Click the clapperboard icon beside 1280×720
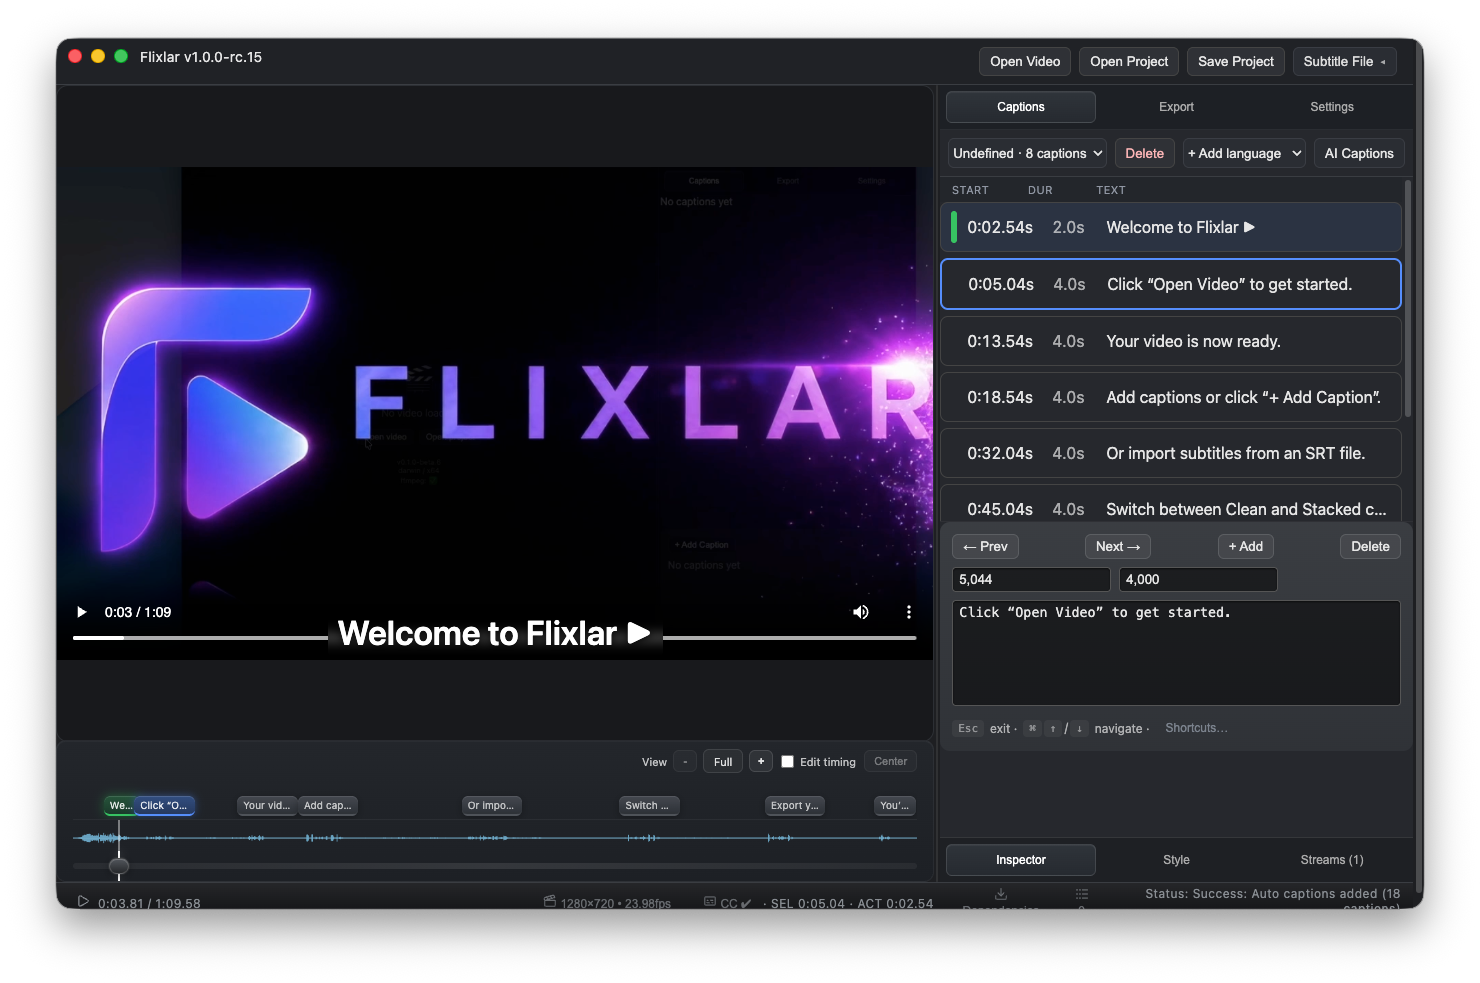 pyautogui.click(x=550, y=901)
